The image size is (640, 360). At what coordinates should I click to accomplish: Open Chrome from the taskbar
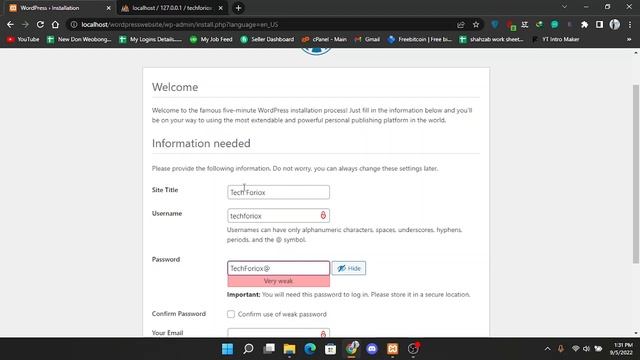click(x=351, y=349)
